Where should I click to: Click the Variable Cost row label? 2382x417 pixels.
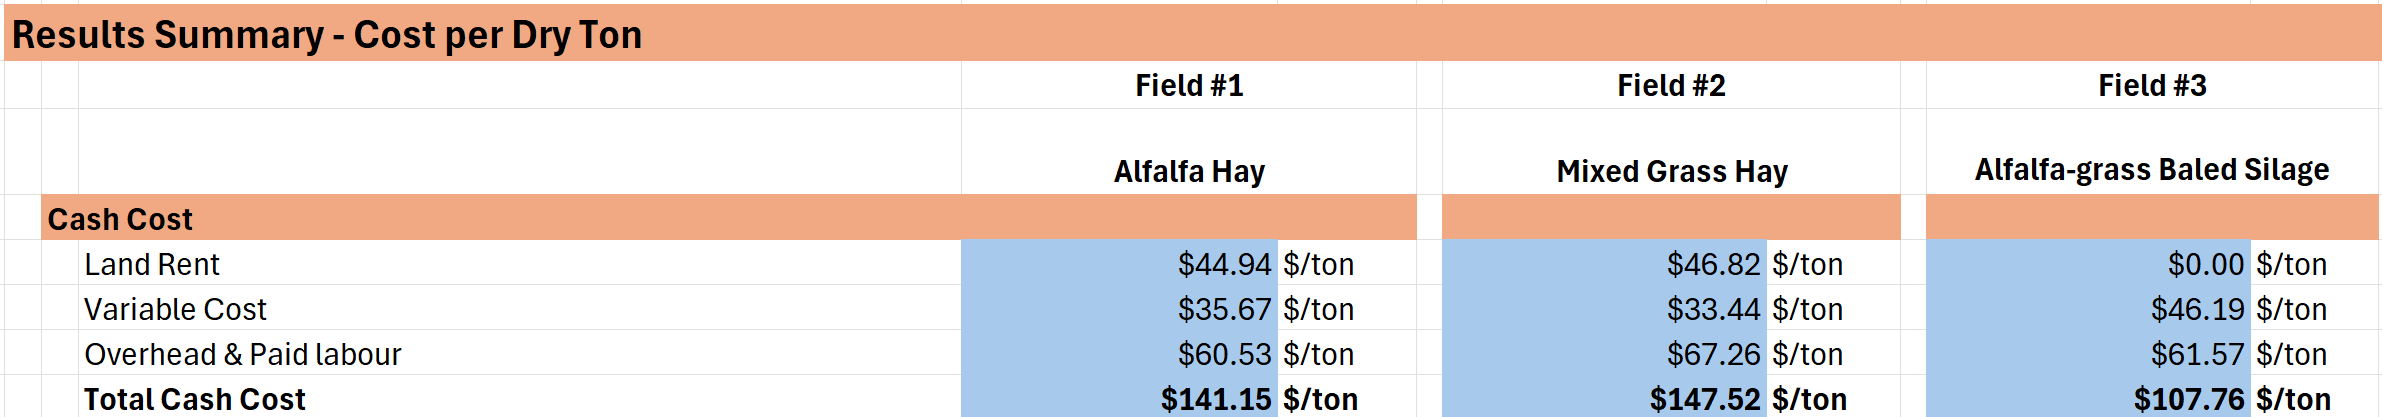(x=175, y=309)
